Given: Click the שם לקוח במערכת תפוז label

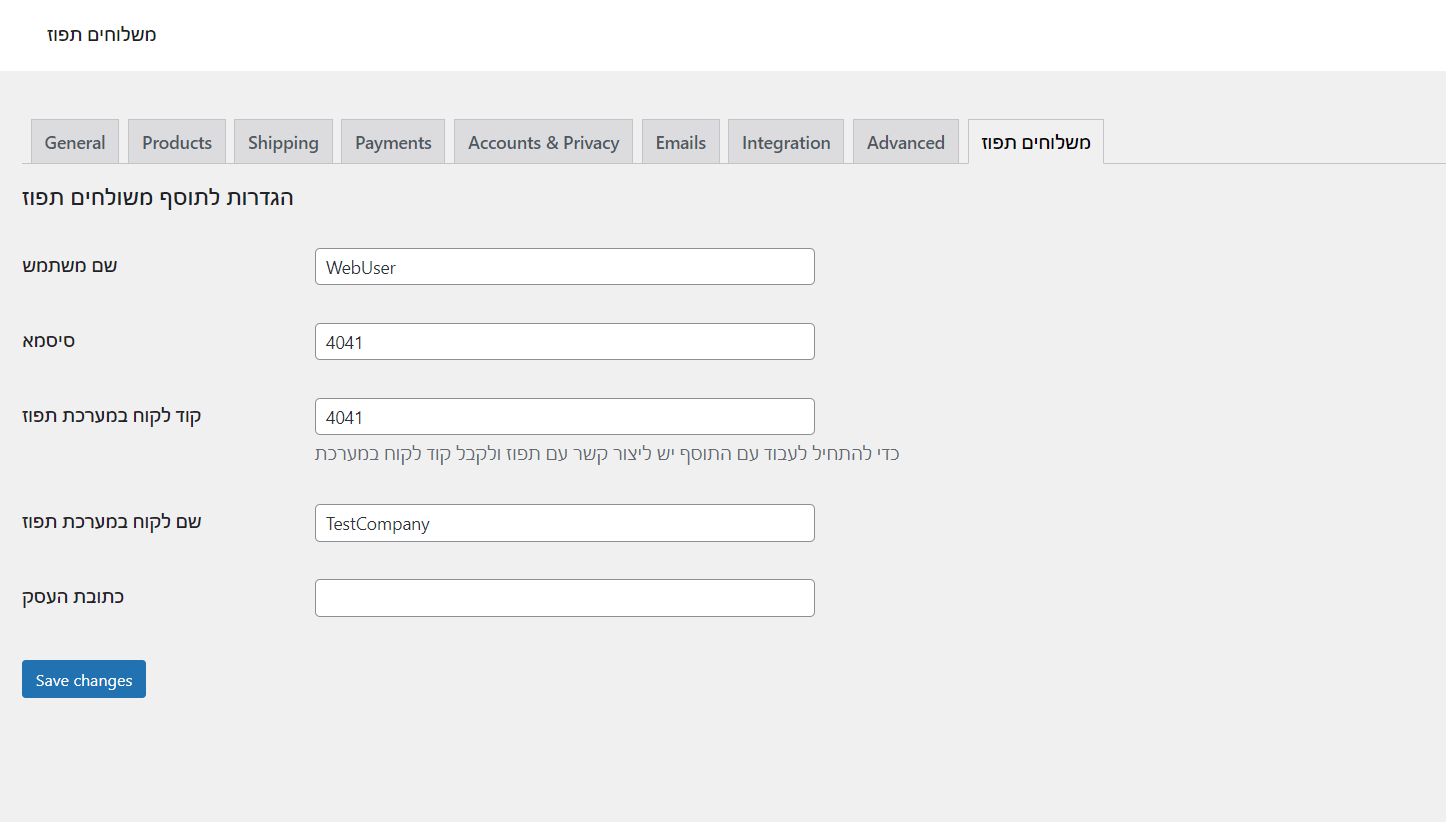Looking at the screenshot, I should coord(112,521).
